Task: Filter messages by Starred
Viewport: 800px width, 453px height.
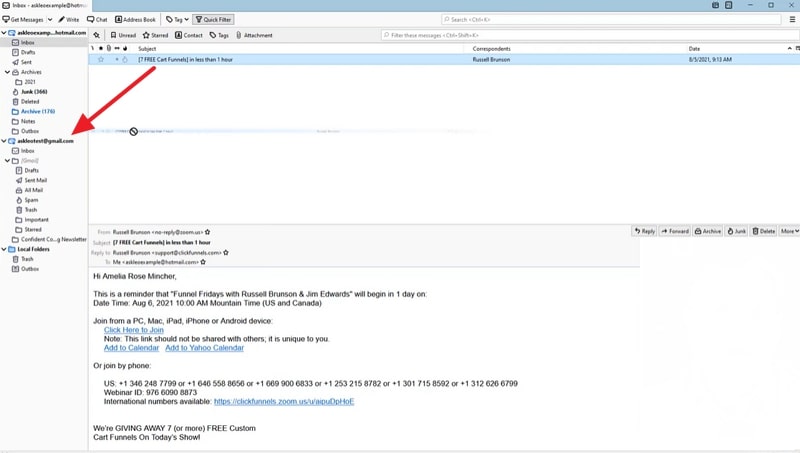Action: tap(155, 35)
